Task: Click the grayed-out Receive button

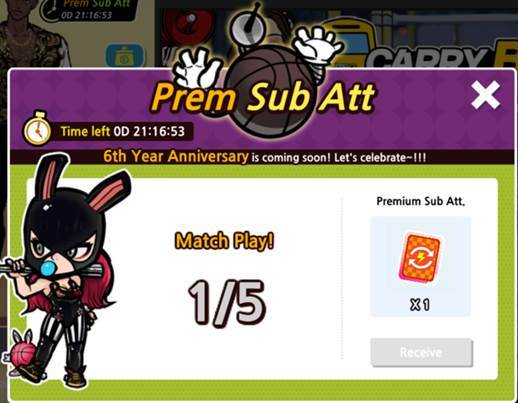Action: (x=421, y=353)
